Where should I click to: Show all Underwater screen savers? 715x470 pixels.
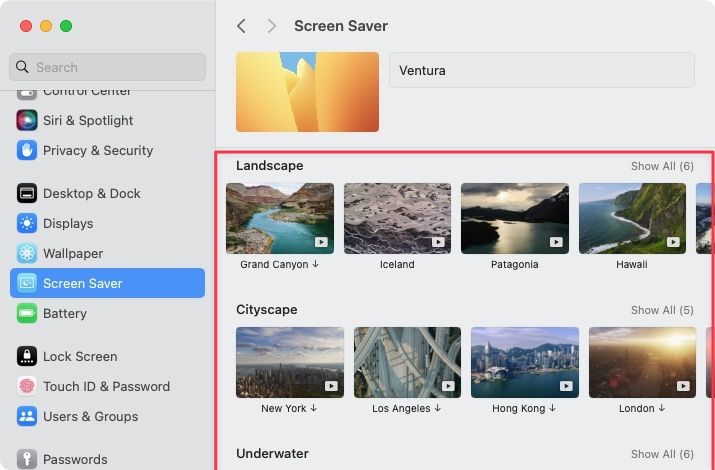click(x=661, y=454)
